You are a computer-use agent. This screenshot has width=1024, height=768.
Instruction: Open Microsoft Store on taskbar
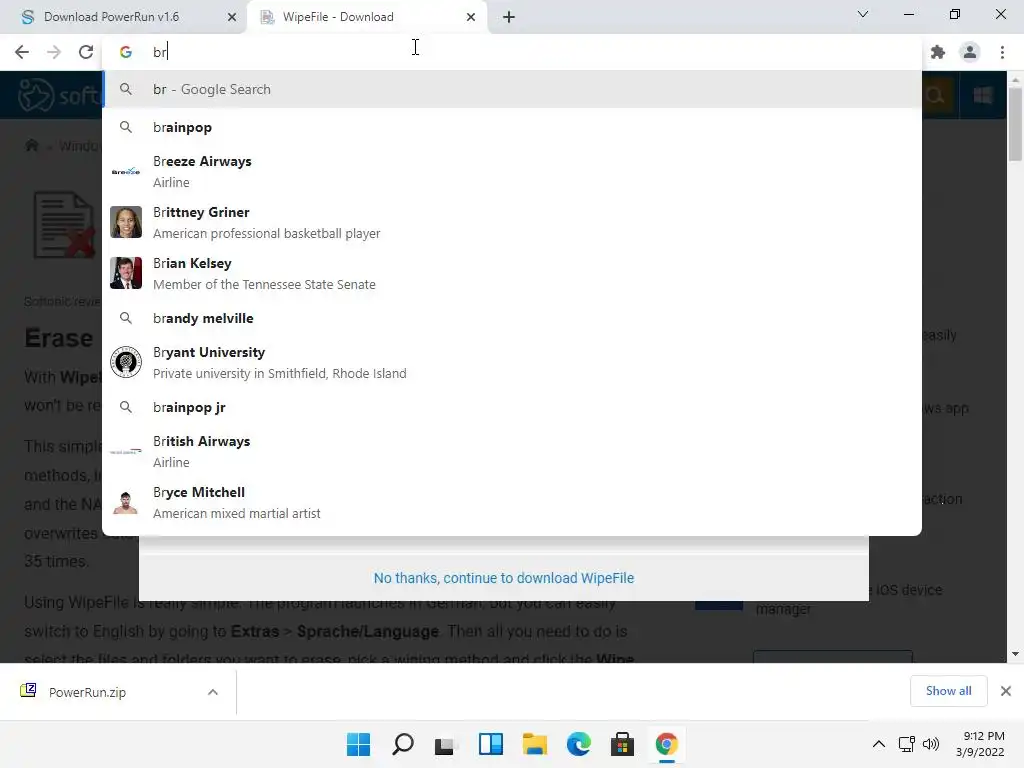tap(622, 744)
